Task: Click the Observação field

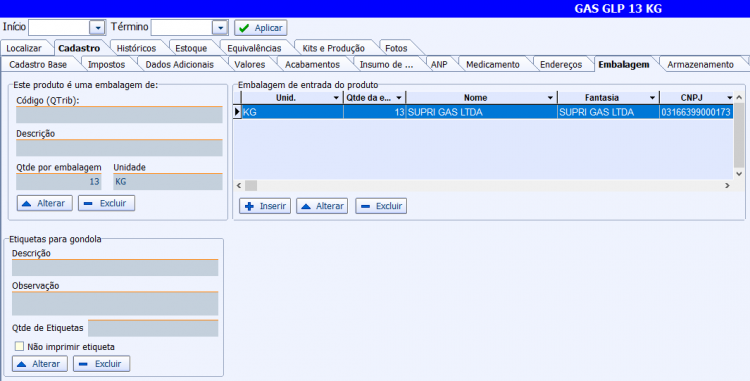Action: [115, 304]
